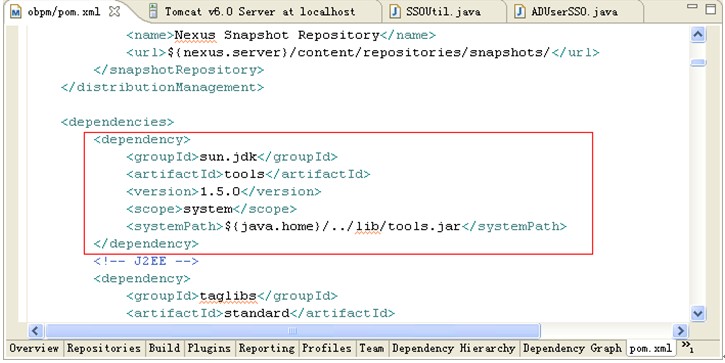This screenshot has height=363, width=725.
Task: Click the ${nexus.server} url line
Action: [363, 53]
